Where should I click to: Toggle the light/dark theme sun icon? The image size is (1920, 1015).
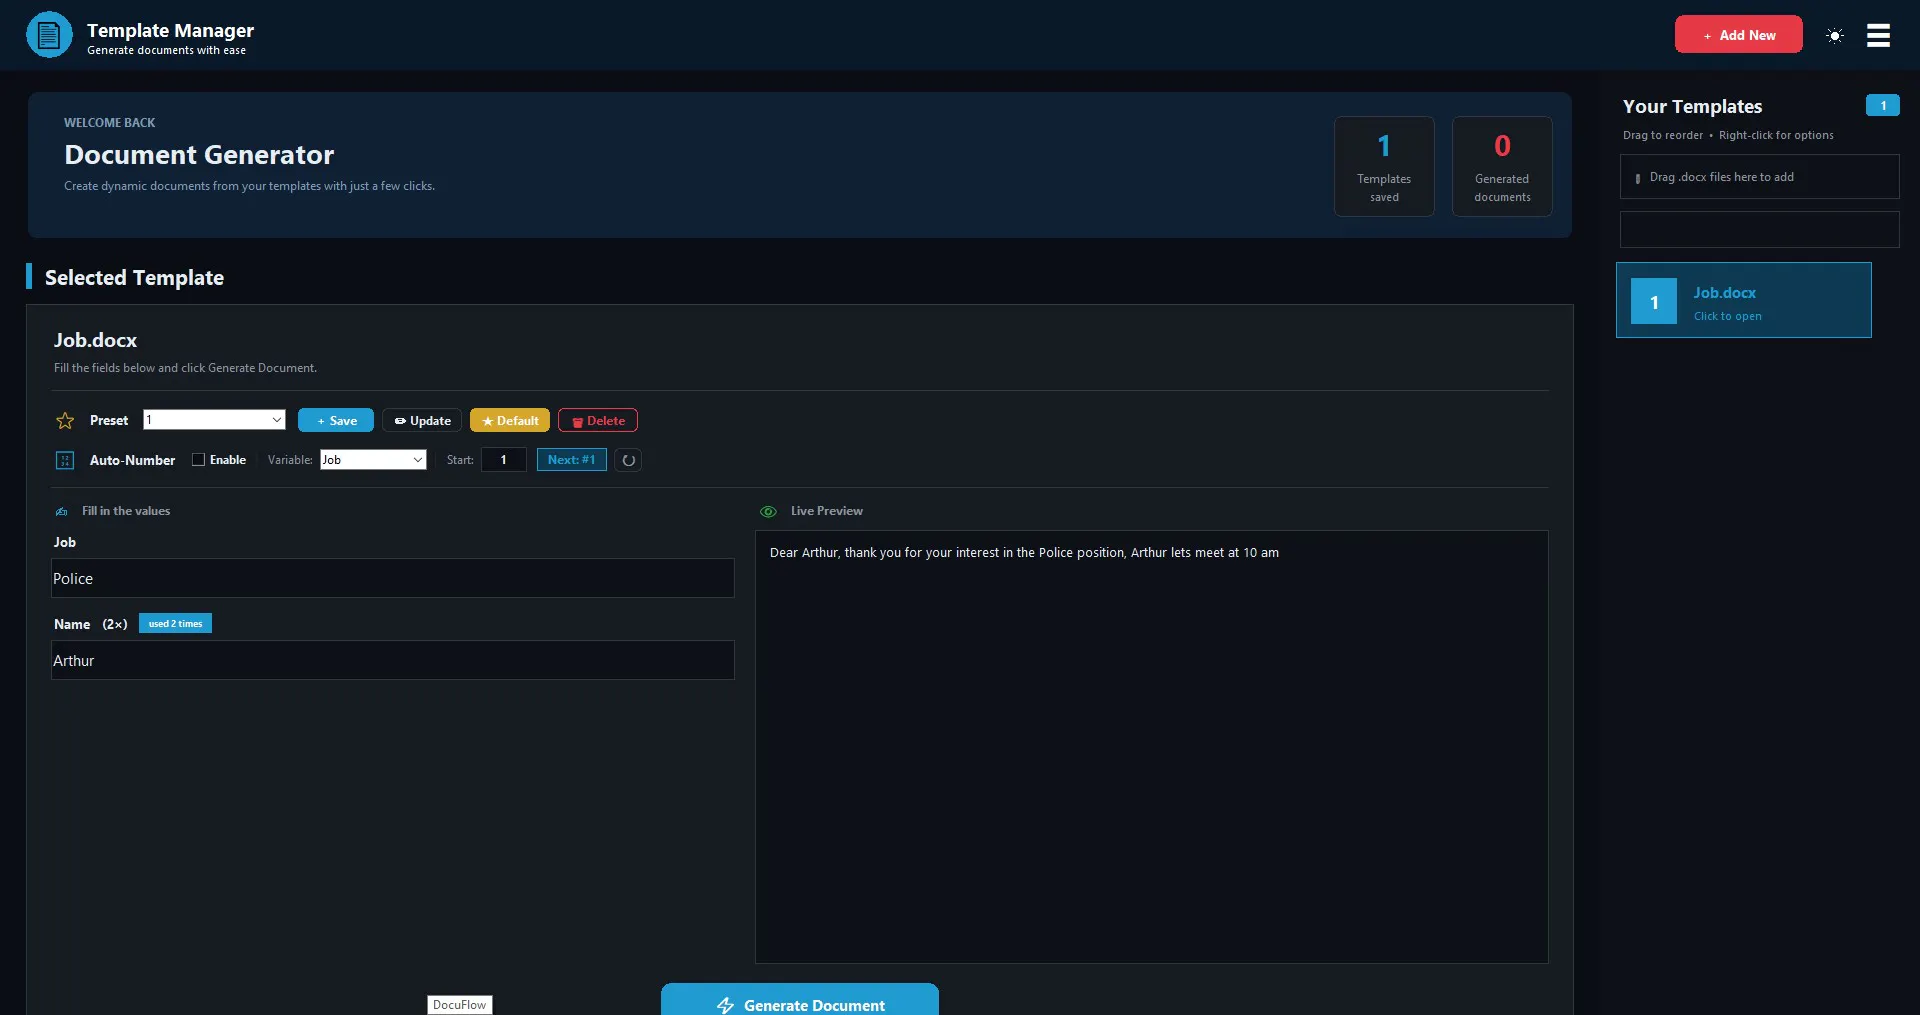pos(1834,35)
